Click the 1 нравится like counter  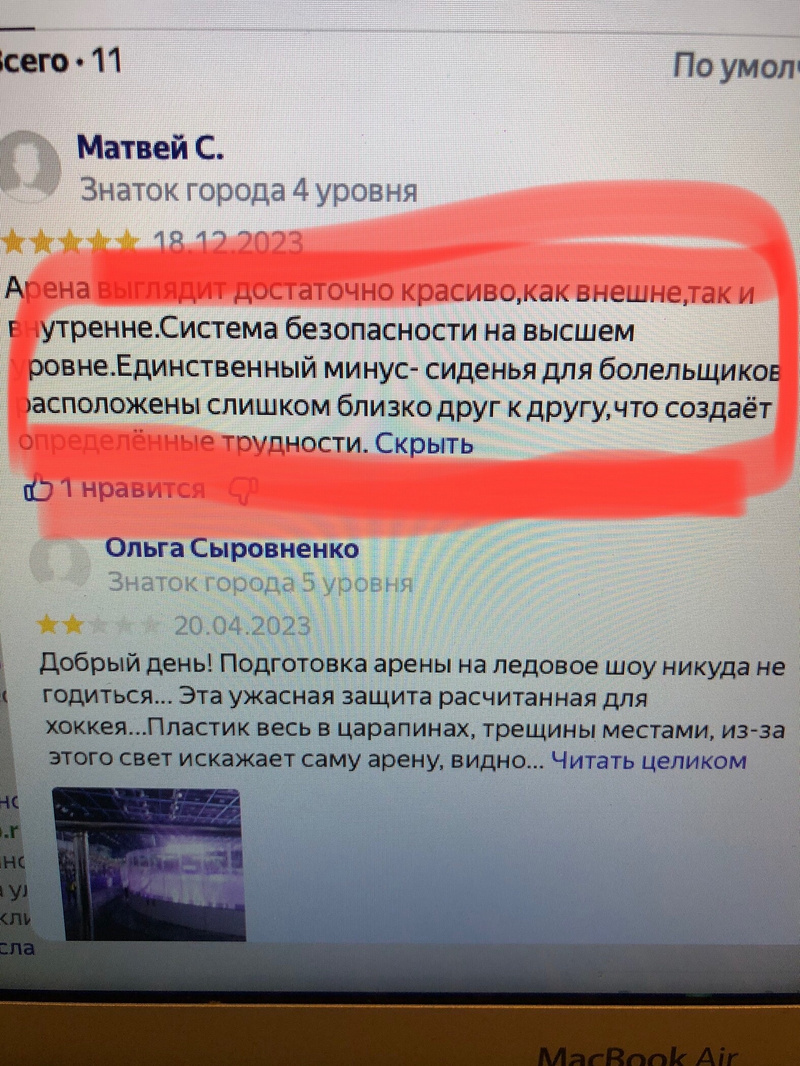(133, 489)
